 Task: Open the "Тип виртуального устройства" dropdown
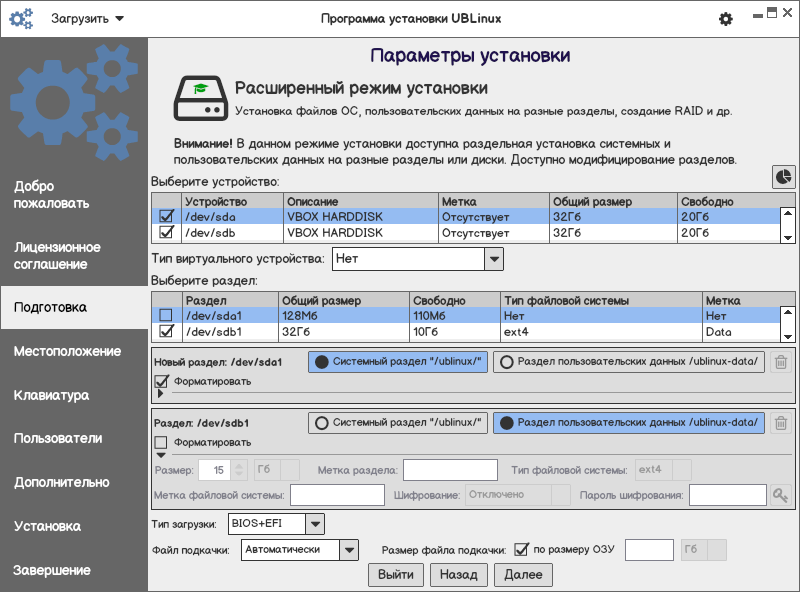click(493, 259)
